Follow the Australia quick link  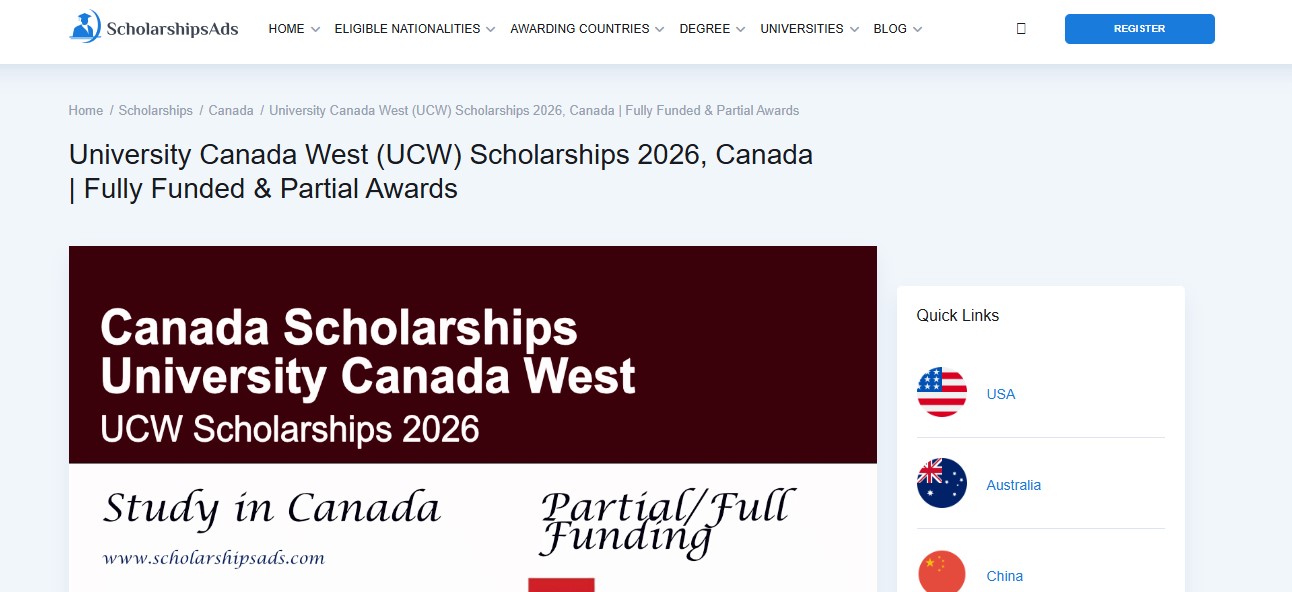click(1013, 484)
